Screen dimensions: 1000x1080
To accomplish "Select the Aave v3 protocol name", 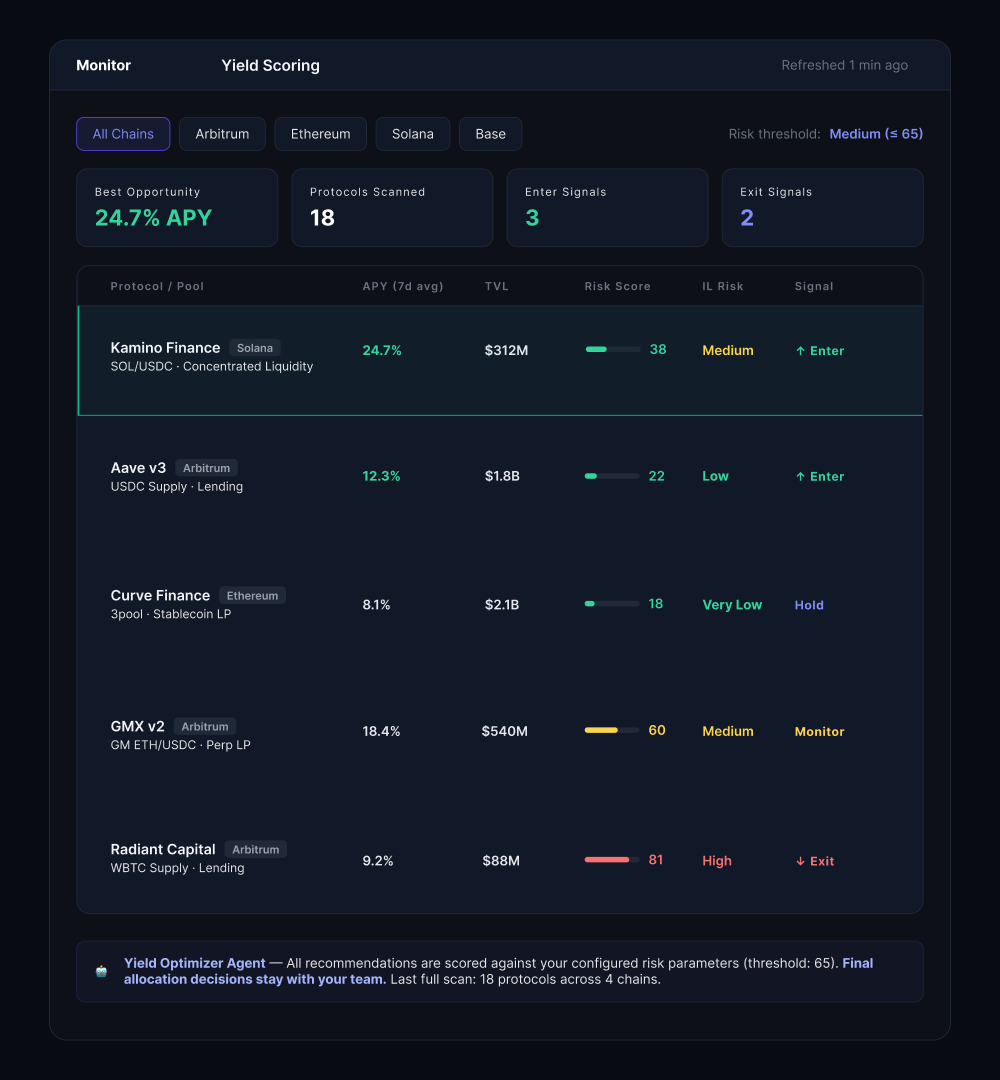I will (138, 468).
